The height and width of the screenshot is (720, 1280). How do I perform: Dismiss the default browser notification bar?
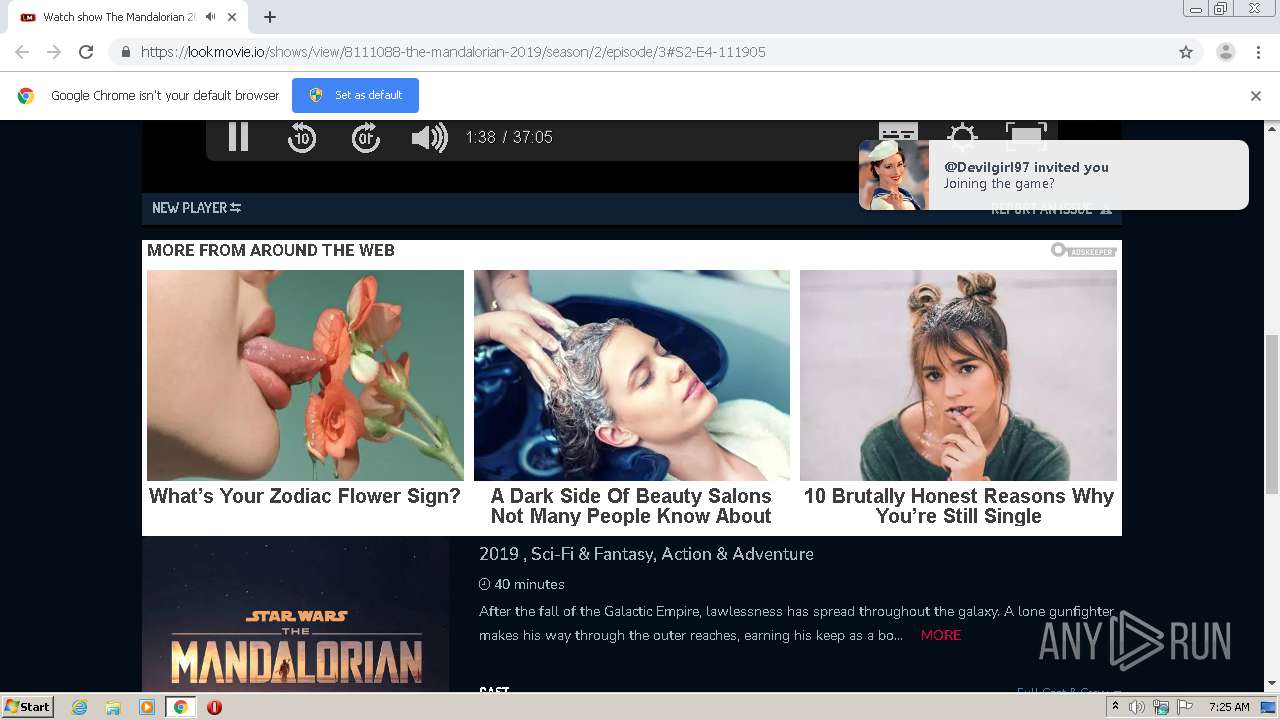click(x=1256, y=96)
